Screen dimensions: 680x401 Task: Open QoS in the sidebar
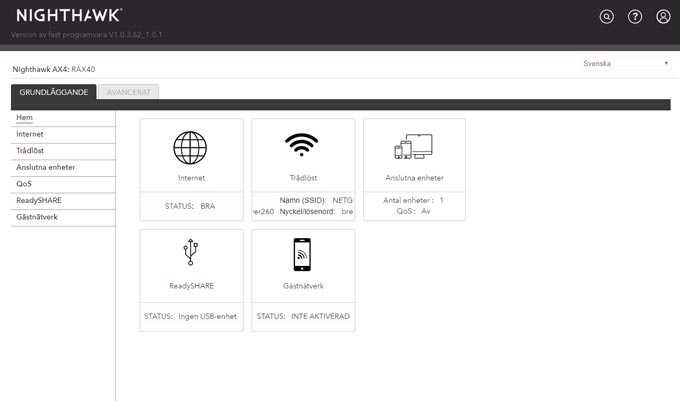pyautogui.click(x=63, y=184)
